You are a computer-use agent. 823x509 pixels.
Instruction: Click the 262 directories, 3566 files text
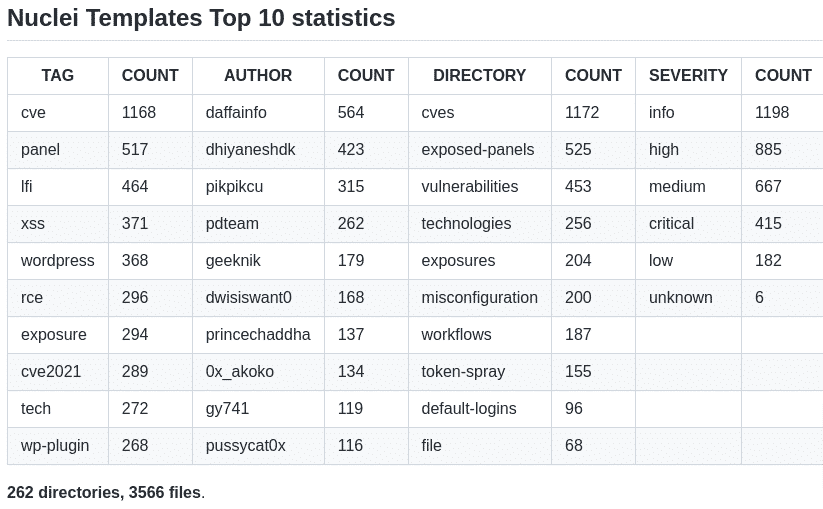click(x=105, y=492)
